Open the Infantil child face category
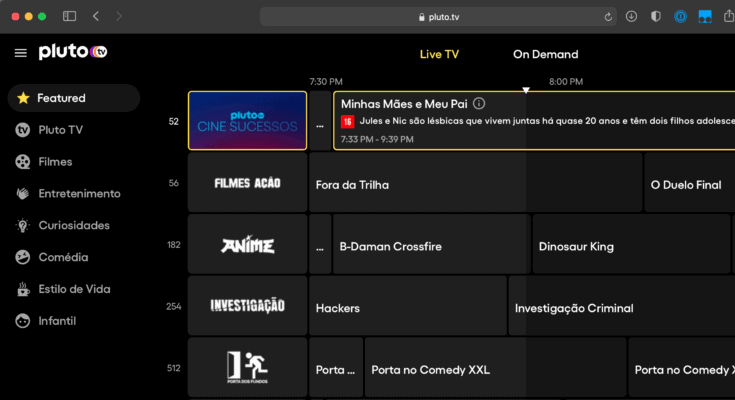 [x=46, y=321]
